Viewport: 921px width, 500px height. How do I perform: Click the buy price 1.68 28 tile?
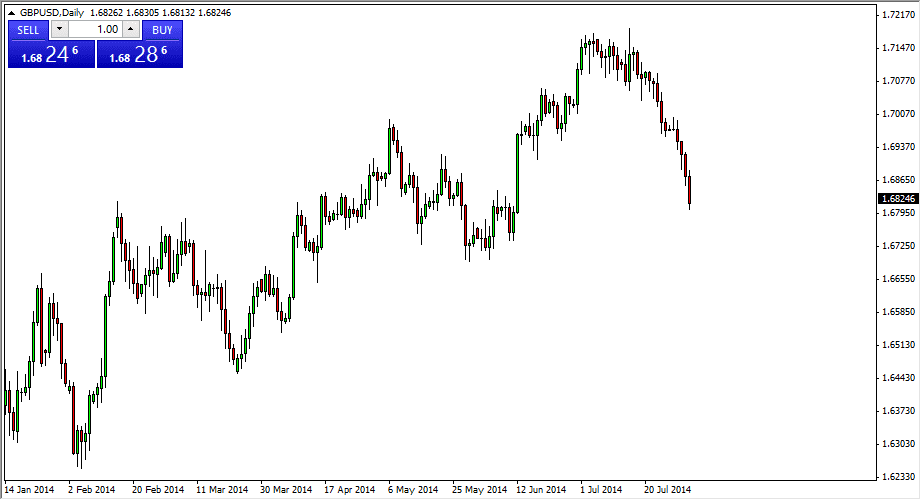[140, 56]
